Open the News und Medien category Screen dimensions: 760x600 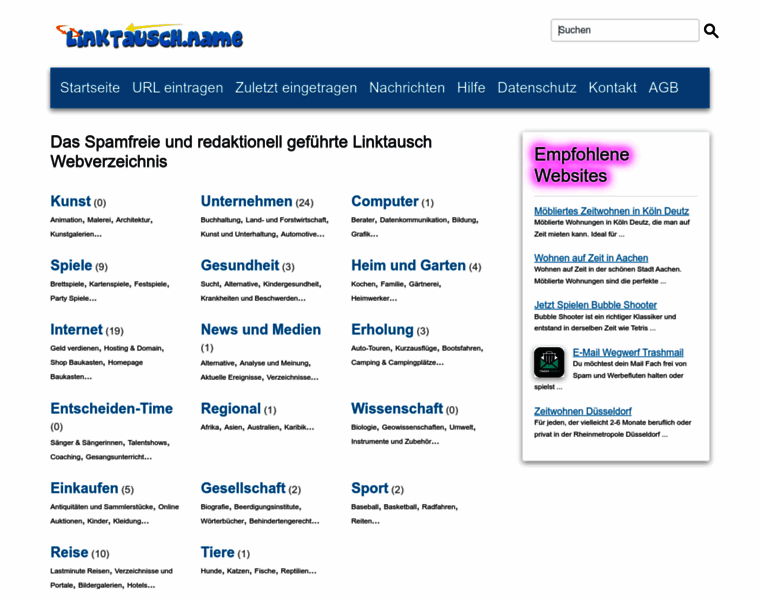coord(261,330)
